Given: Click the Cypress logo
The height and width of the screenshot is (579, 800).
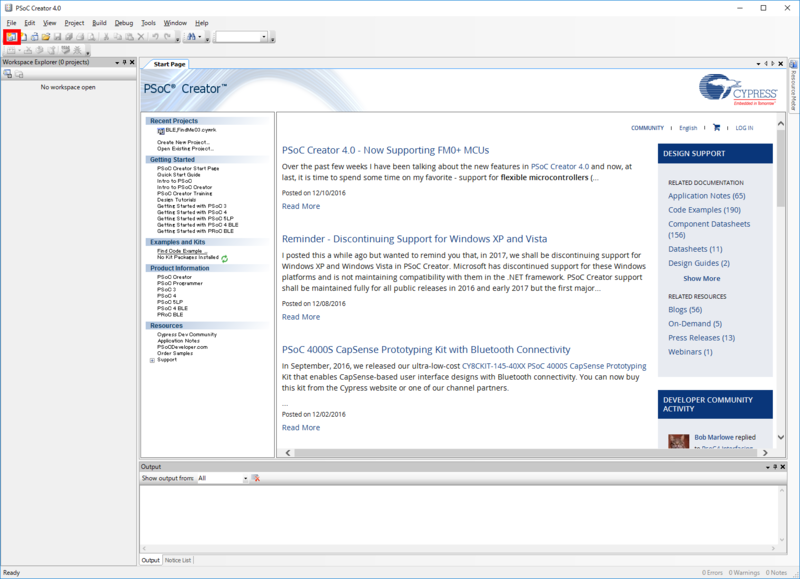Looking at the screenshot, I should pos(738,89).
